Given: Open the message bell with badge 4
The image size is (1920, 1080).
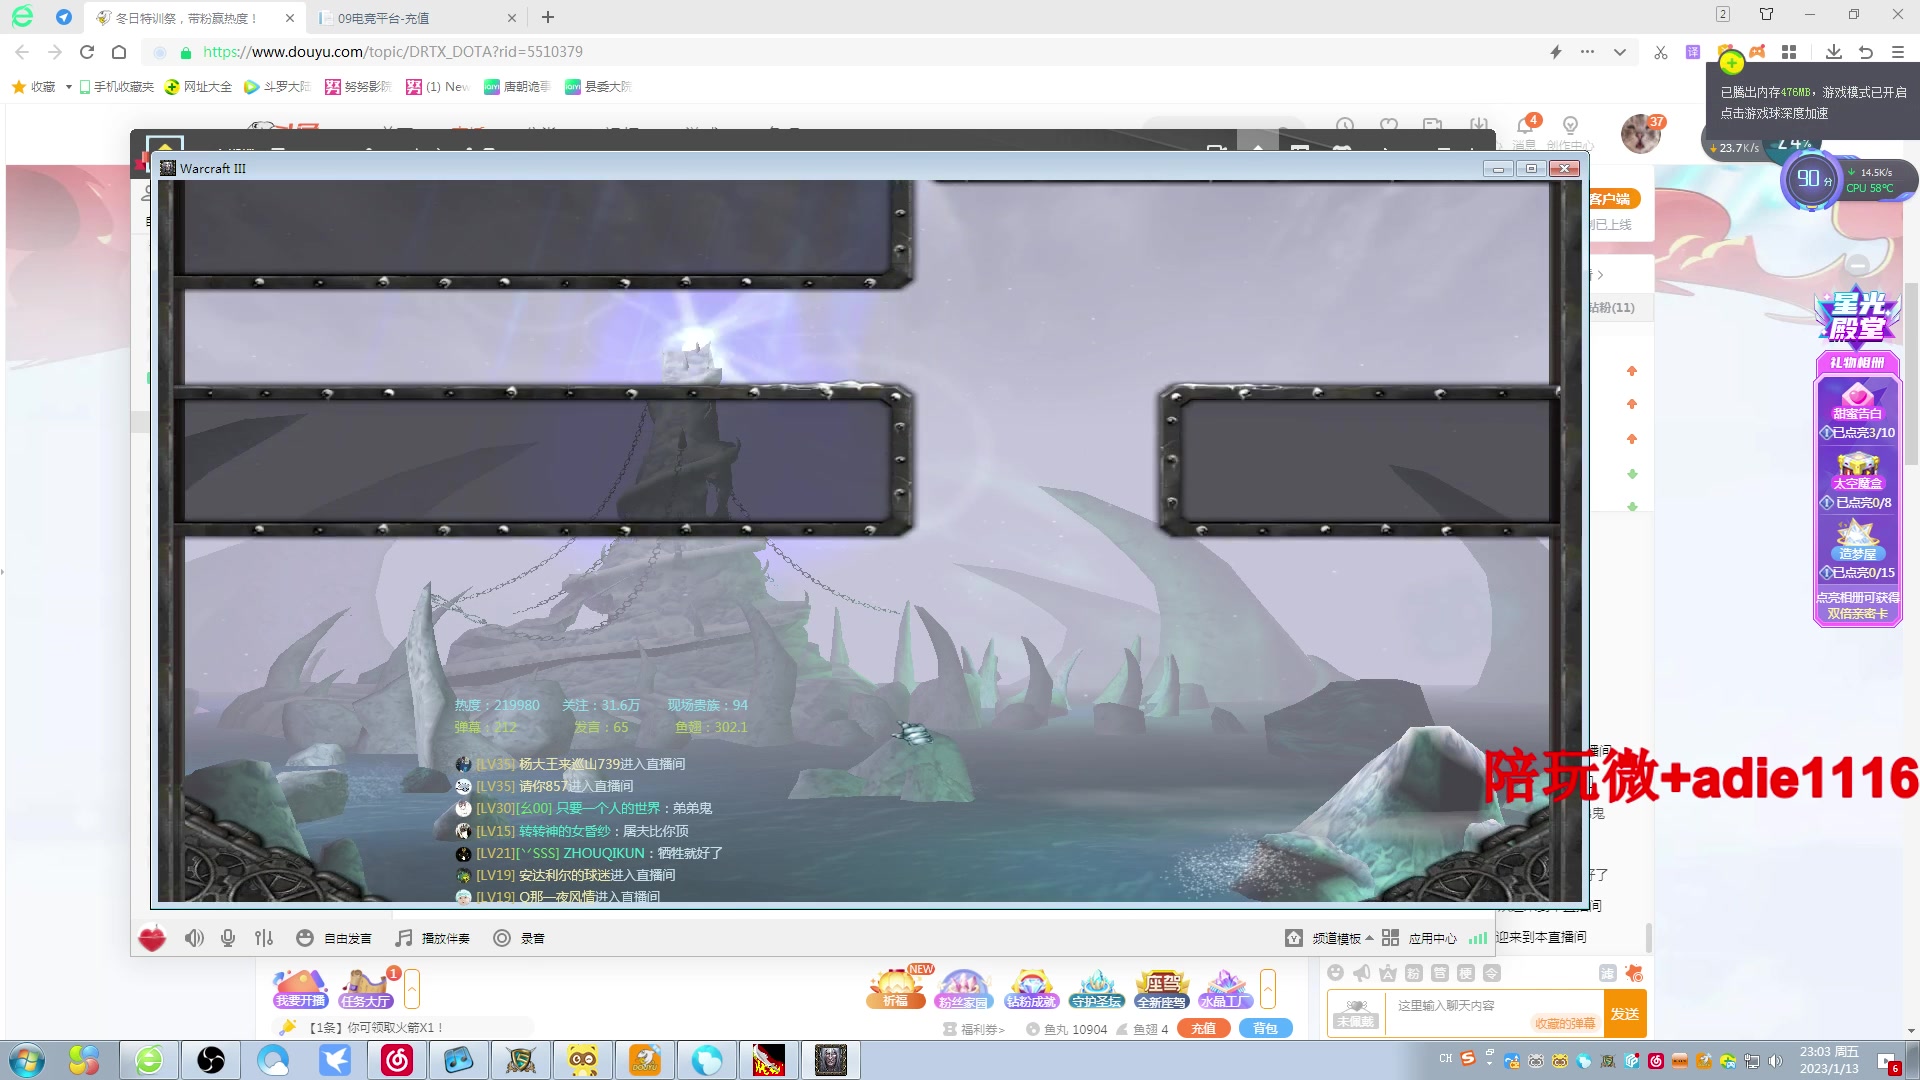Looking at the screenshot, I should 1526,125.
